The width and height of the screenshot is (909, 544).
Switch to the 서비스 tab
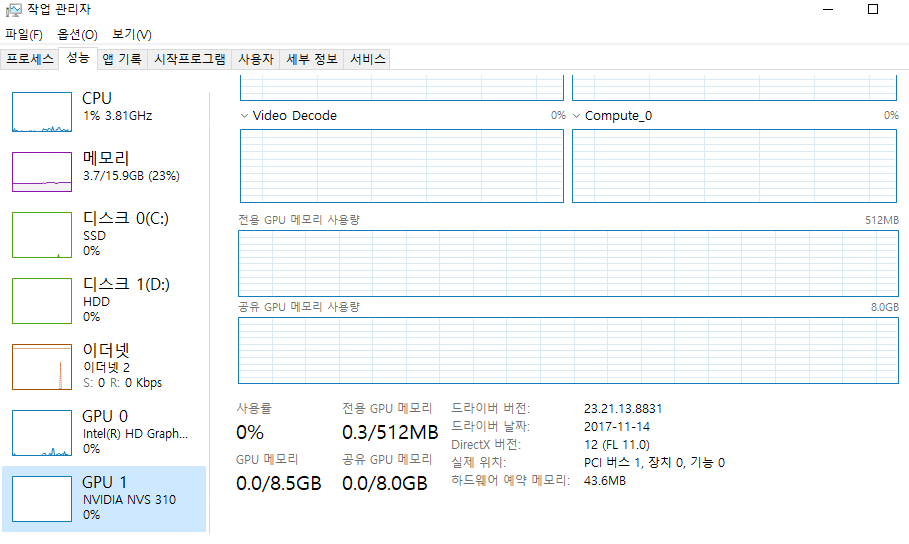tap(367, 59)
